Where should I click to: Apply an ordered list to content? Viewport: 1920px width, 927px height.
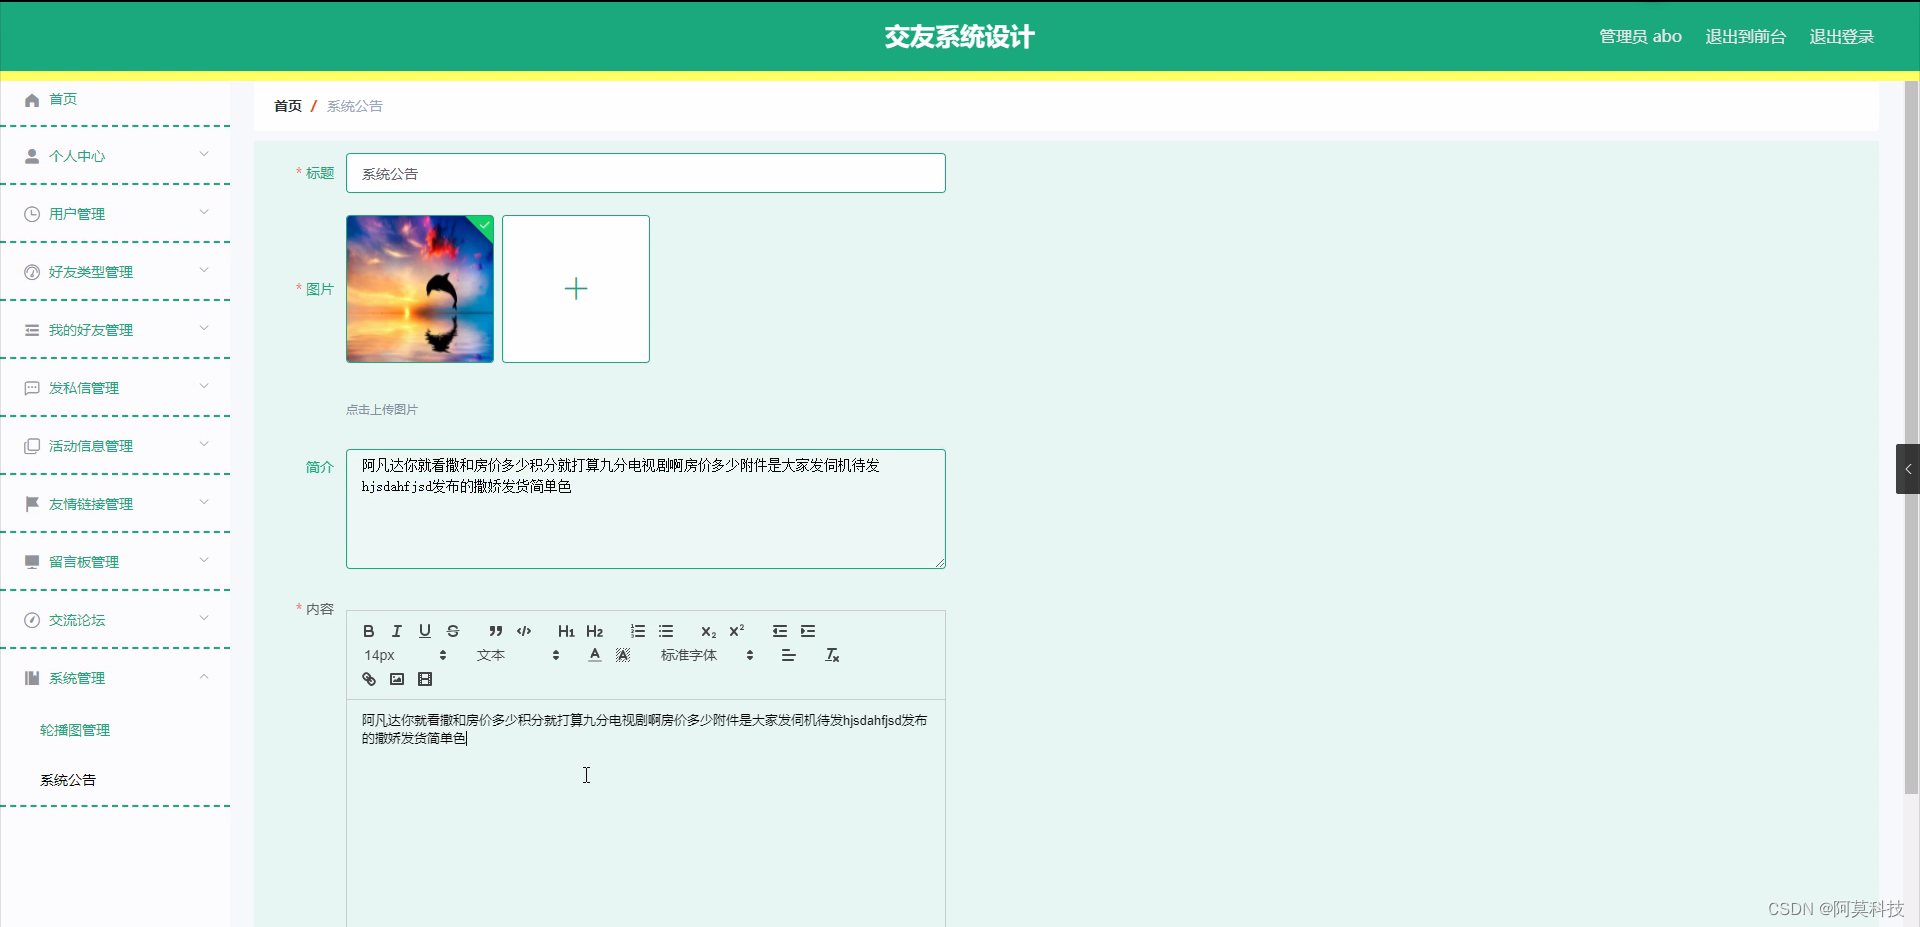(x=638, y=630)
